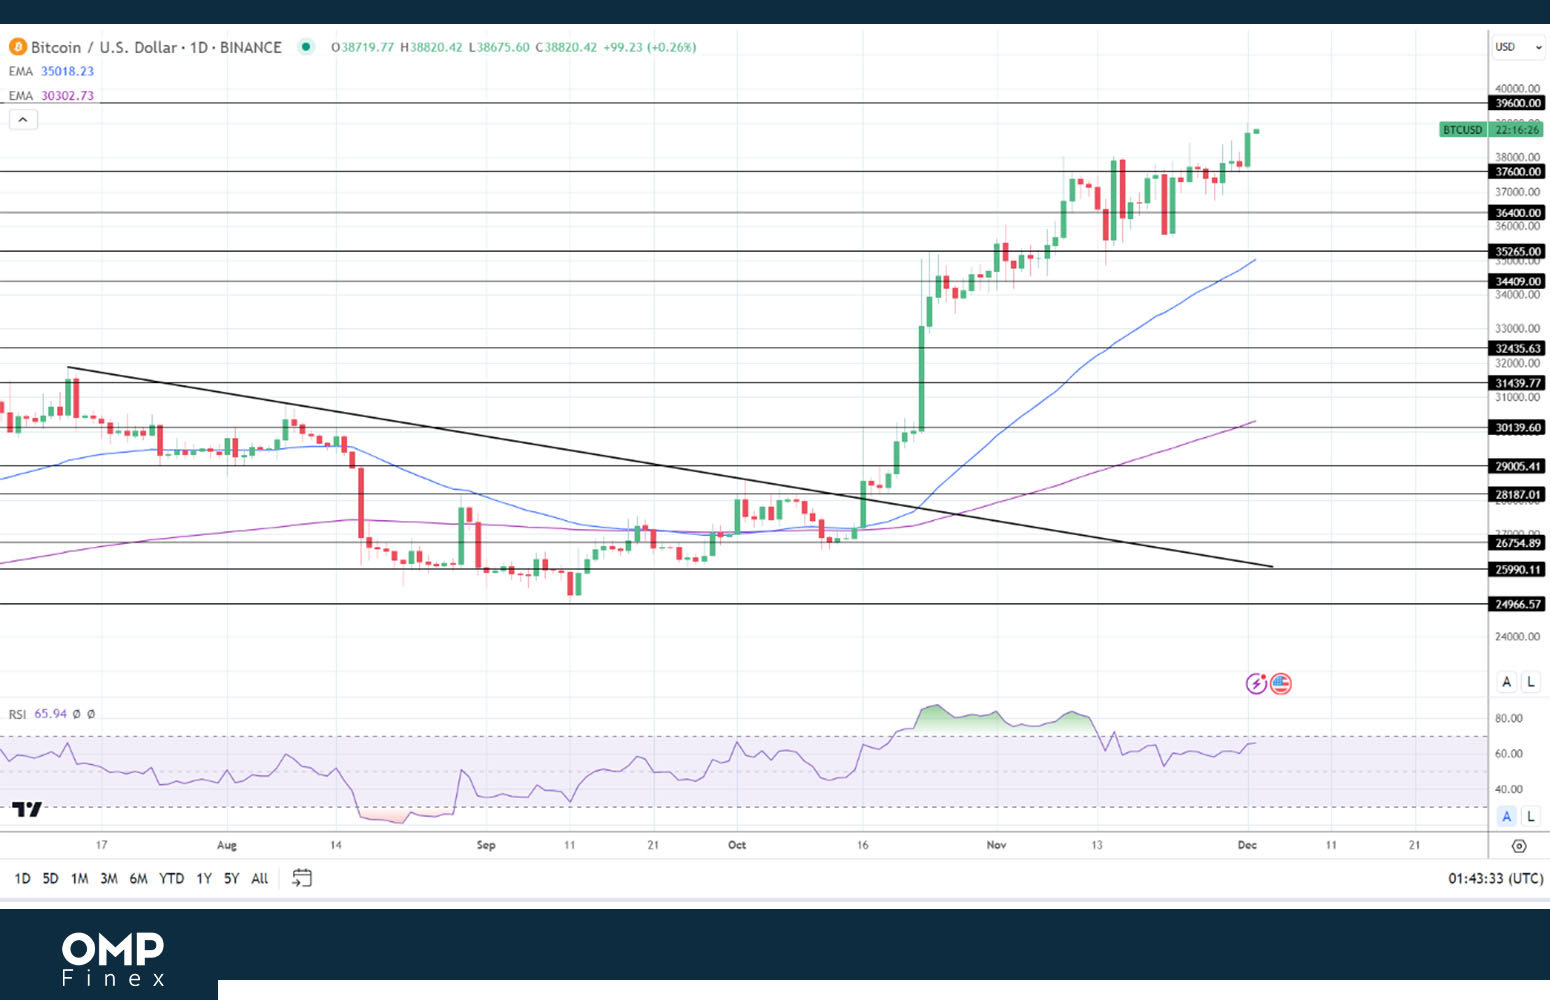Screen dimensions: 1550x1000
Task: Select the 1M time range
Action: click(79, 878)
